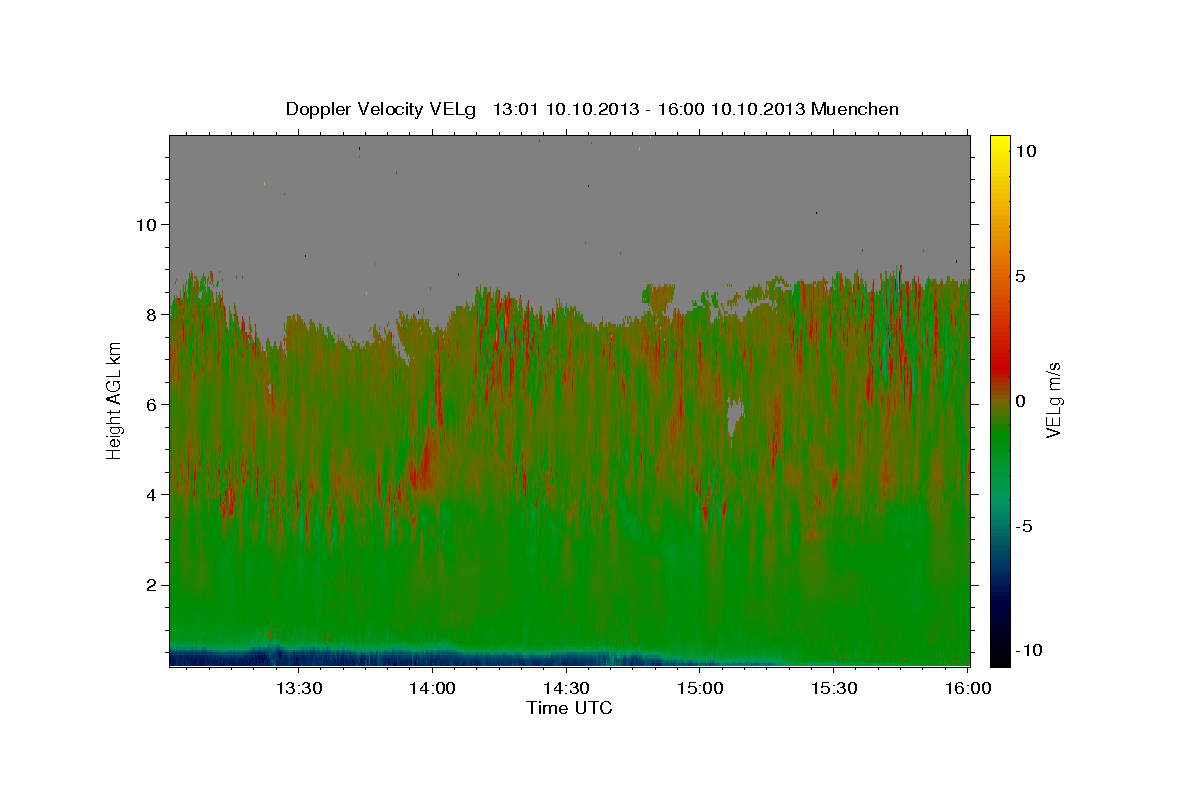Viewport: 1200px width, 800px height.
Task: Select the '14:00' time axis label
Action: [x=432, y=688]
